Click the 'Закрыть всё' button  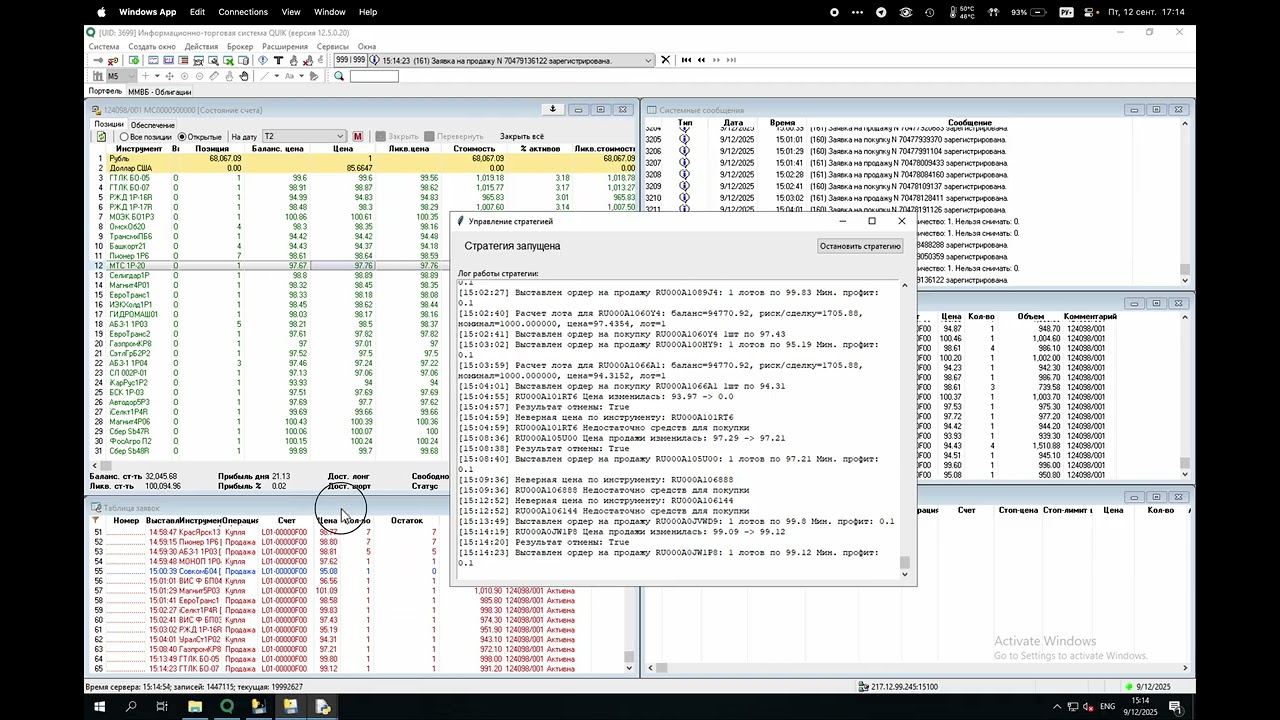[522, 136]
